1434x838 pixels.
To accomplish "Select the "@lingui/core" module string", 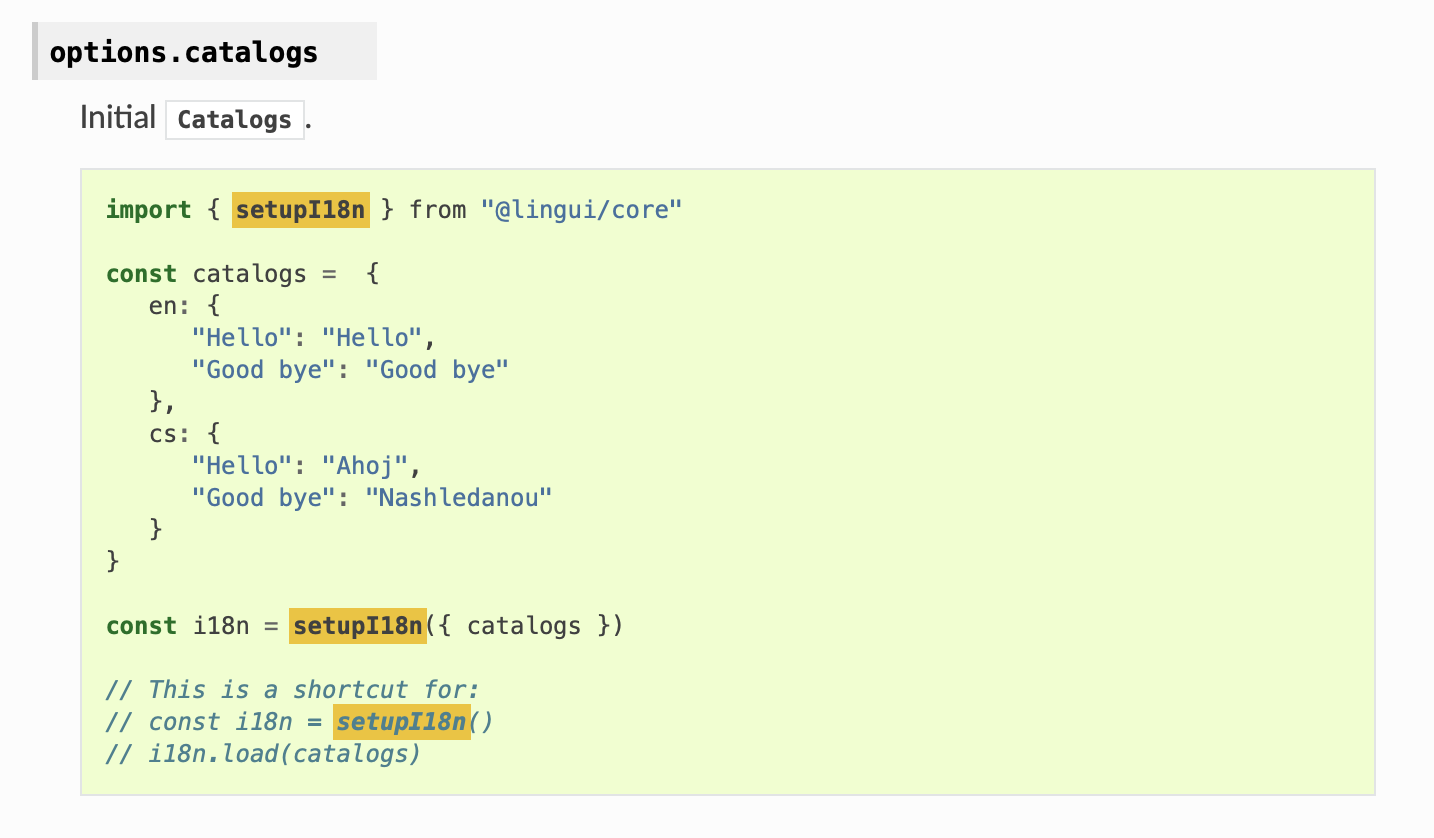I will click(582, 209).
